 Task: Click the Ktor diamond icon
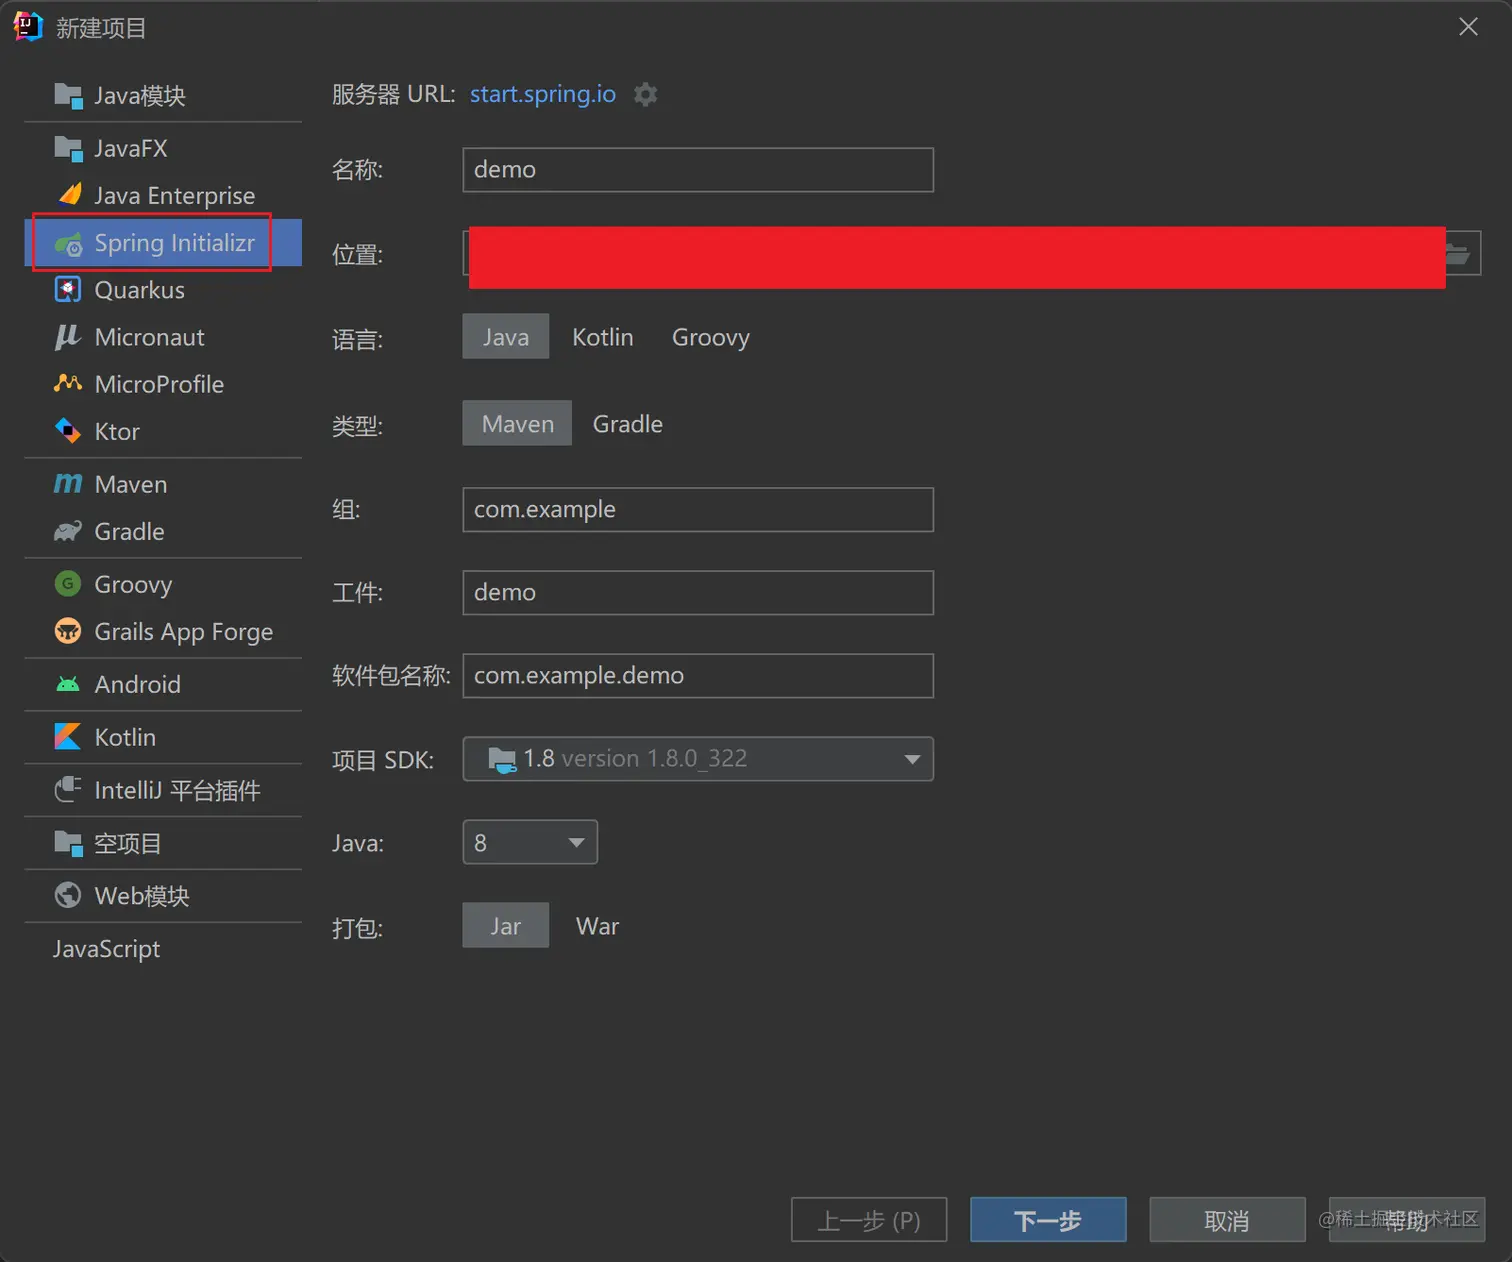point(68,431)
